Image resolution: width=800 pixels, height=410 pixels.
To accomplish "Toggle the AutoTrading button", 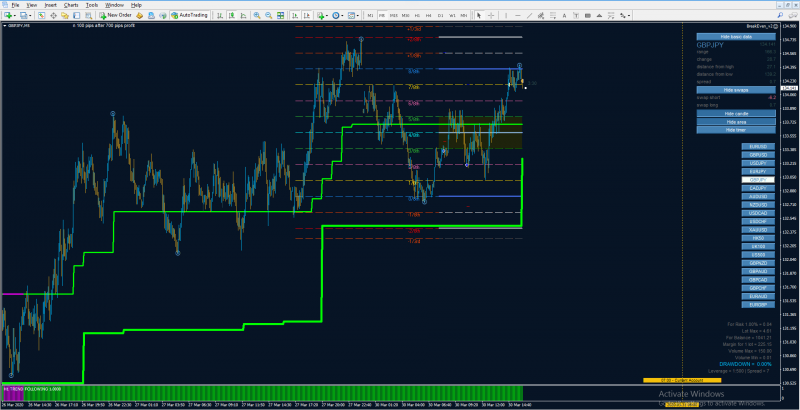I will point(189,15).
